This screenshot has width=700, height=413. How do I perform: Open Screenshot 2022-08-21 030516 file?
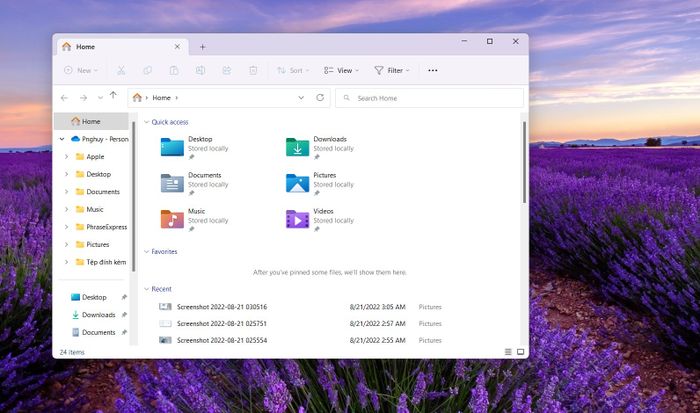pos(221,307)
